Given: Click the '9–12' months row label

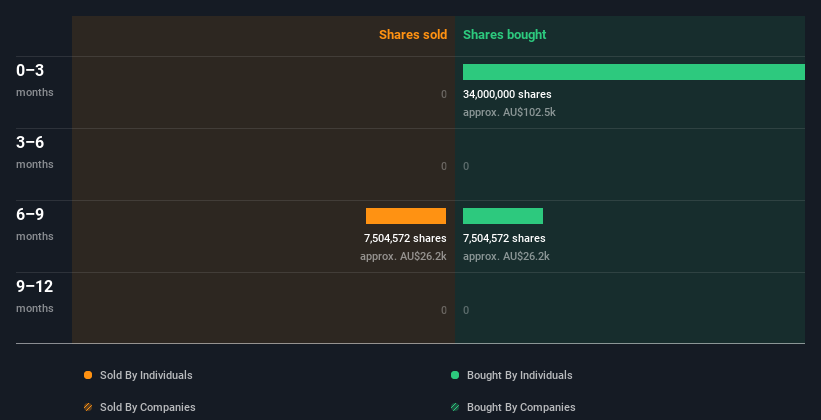Looking at the screenshot, I should (x=35, y=286).
